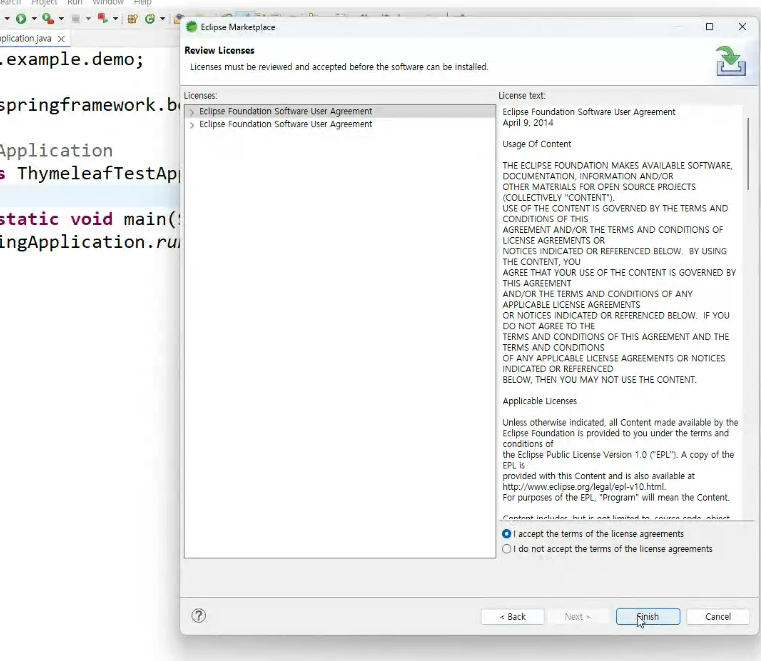Click Finish to install the software

click(648, 617)
